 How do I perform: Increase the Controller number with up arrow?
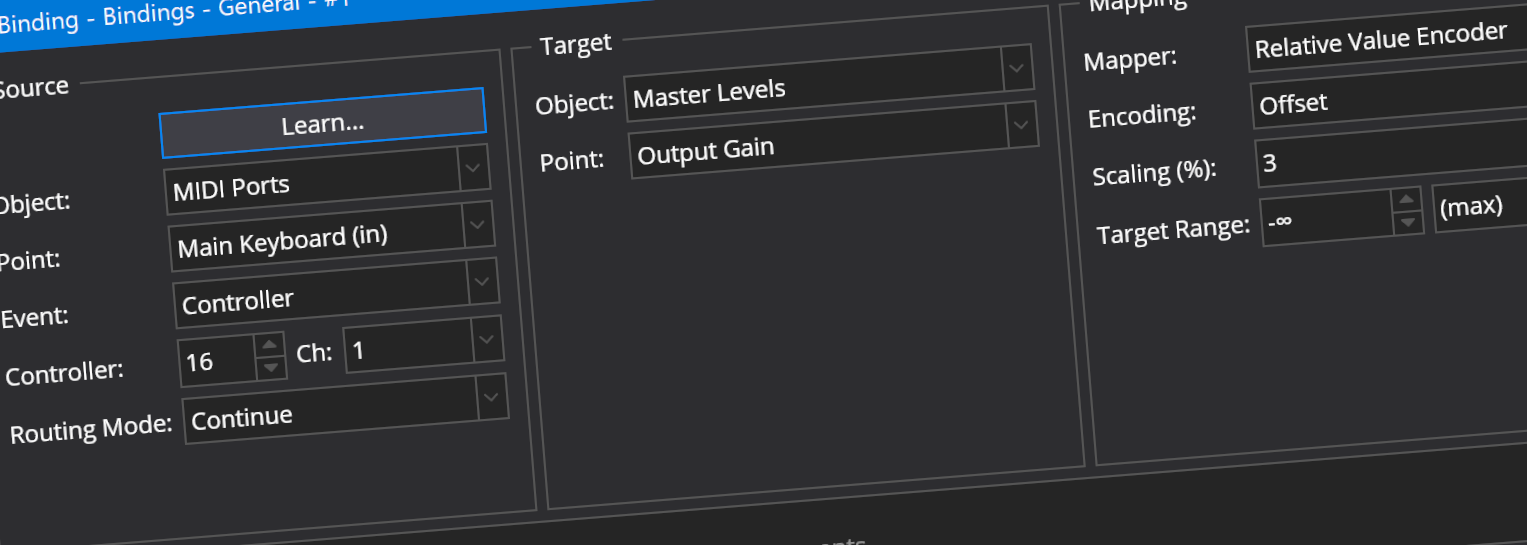pyautogui.click(x=269, y=345)
